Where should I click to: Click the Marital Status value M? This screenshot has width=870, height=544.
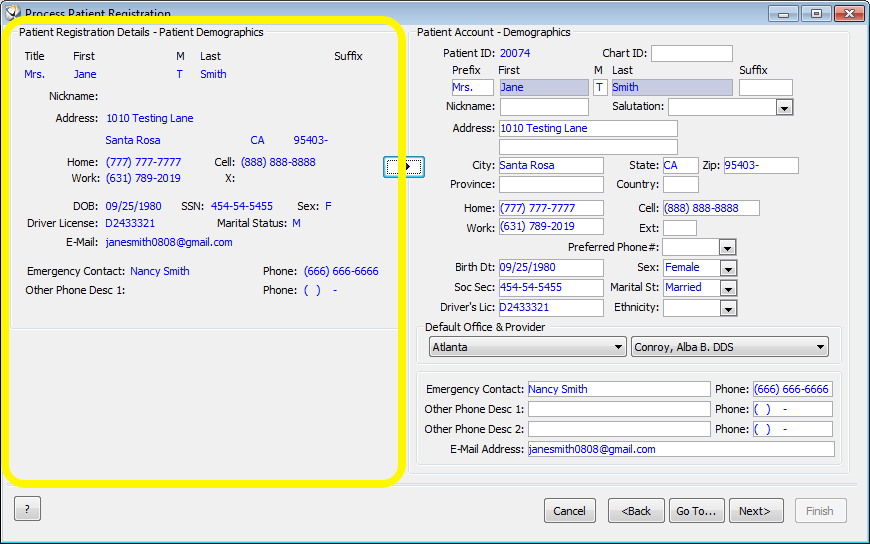(296, 223)
